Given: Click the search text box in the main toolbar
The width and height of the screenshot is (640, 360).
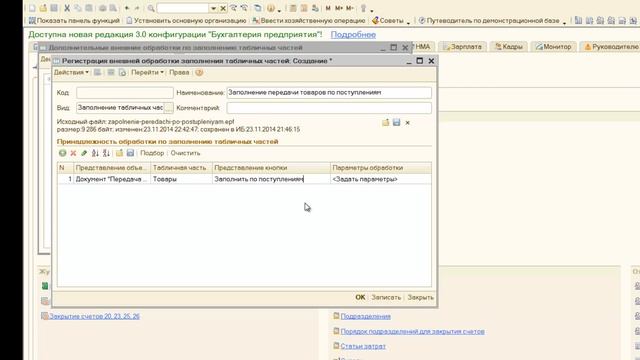Looking at the screenshot, I should pyautogui.click(x=183, y=8).
